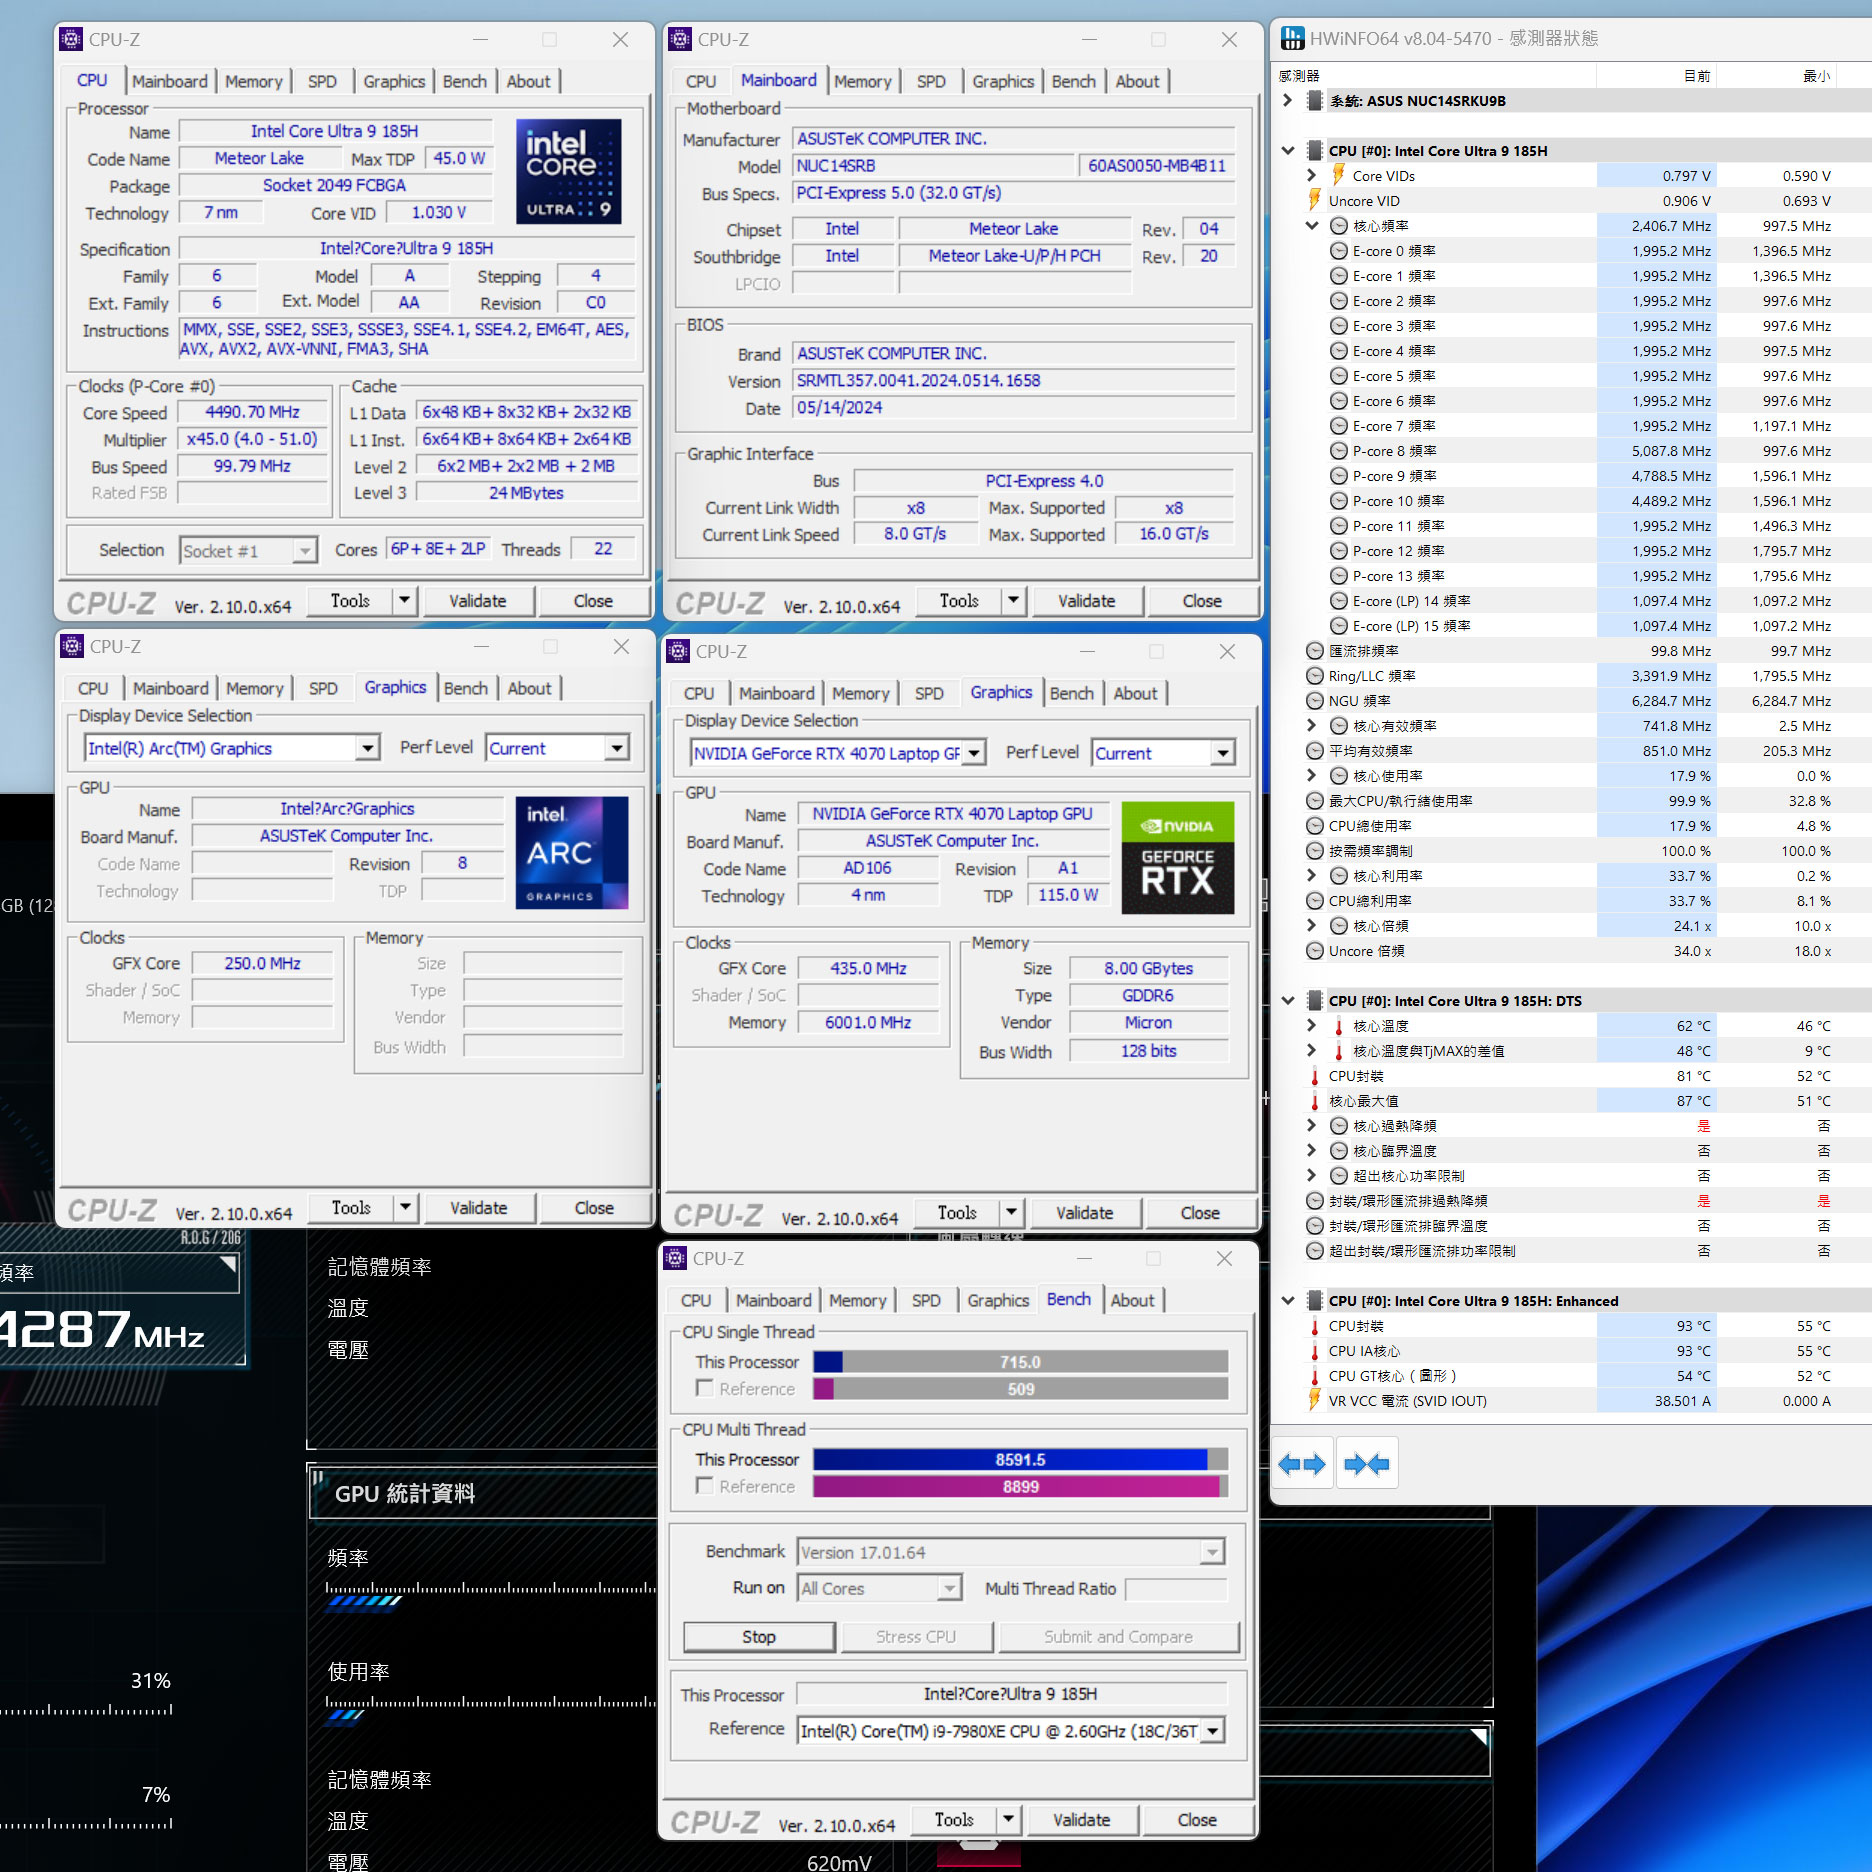Click the clock icon beside E-core 0 row
This screenshot has width=1872, height=1872.
click(x=1339, y=250)
